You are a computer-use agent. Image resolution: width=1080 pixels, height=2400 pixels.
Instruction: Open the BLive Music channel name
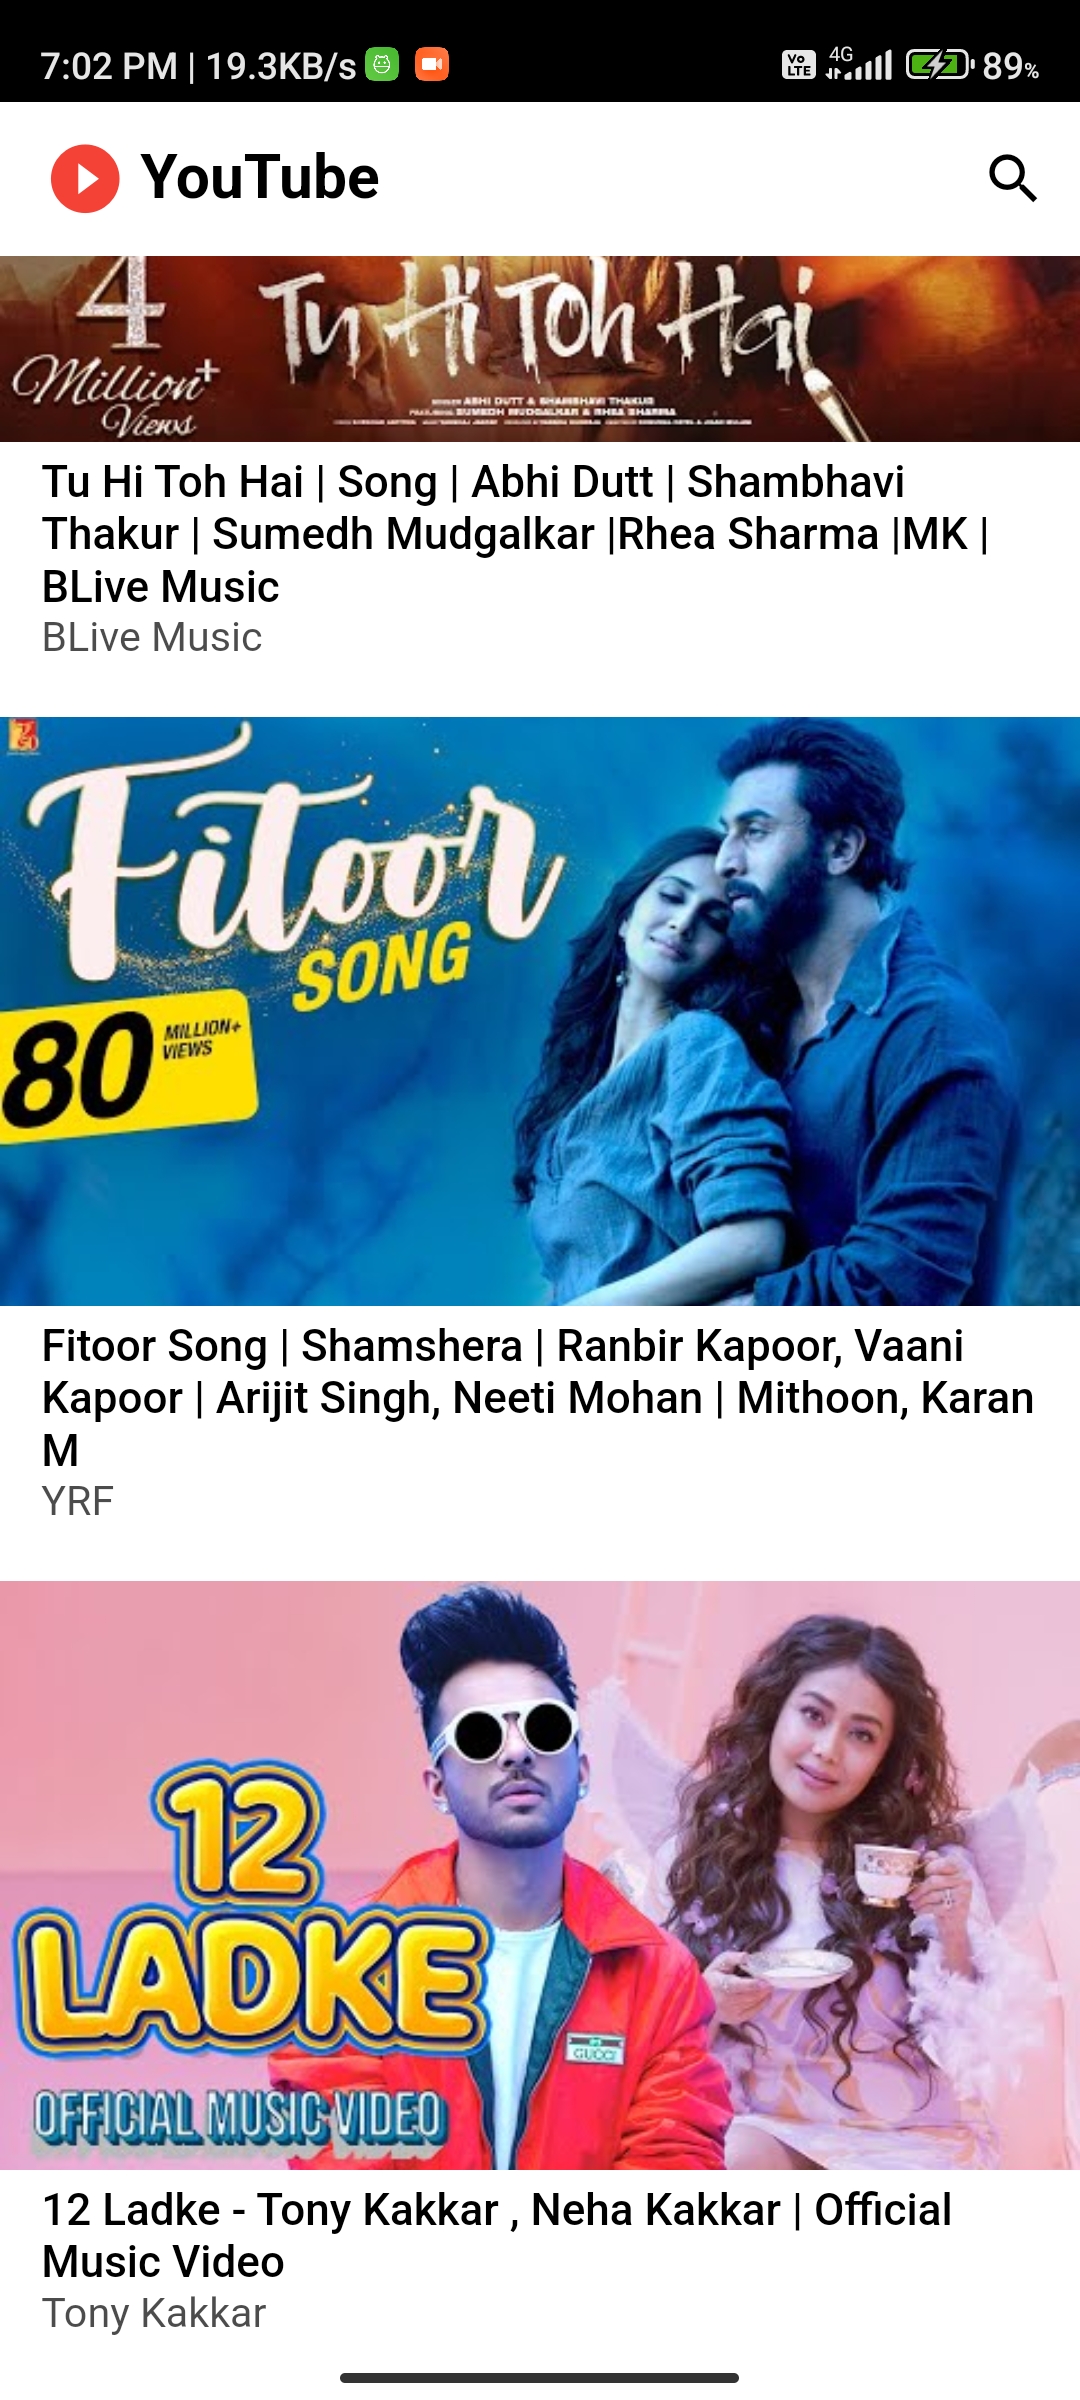point(152,638)
